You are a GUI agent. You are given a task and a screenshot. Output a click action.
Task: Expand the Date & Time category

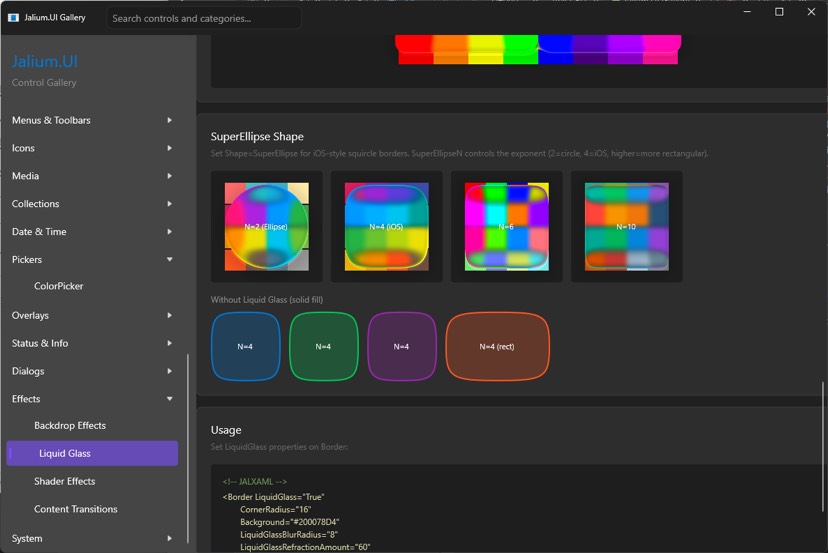(92, 232)
